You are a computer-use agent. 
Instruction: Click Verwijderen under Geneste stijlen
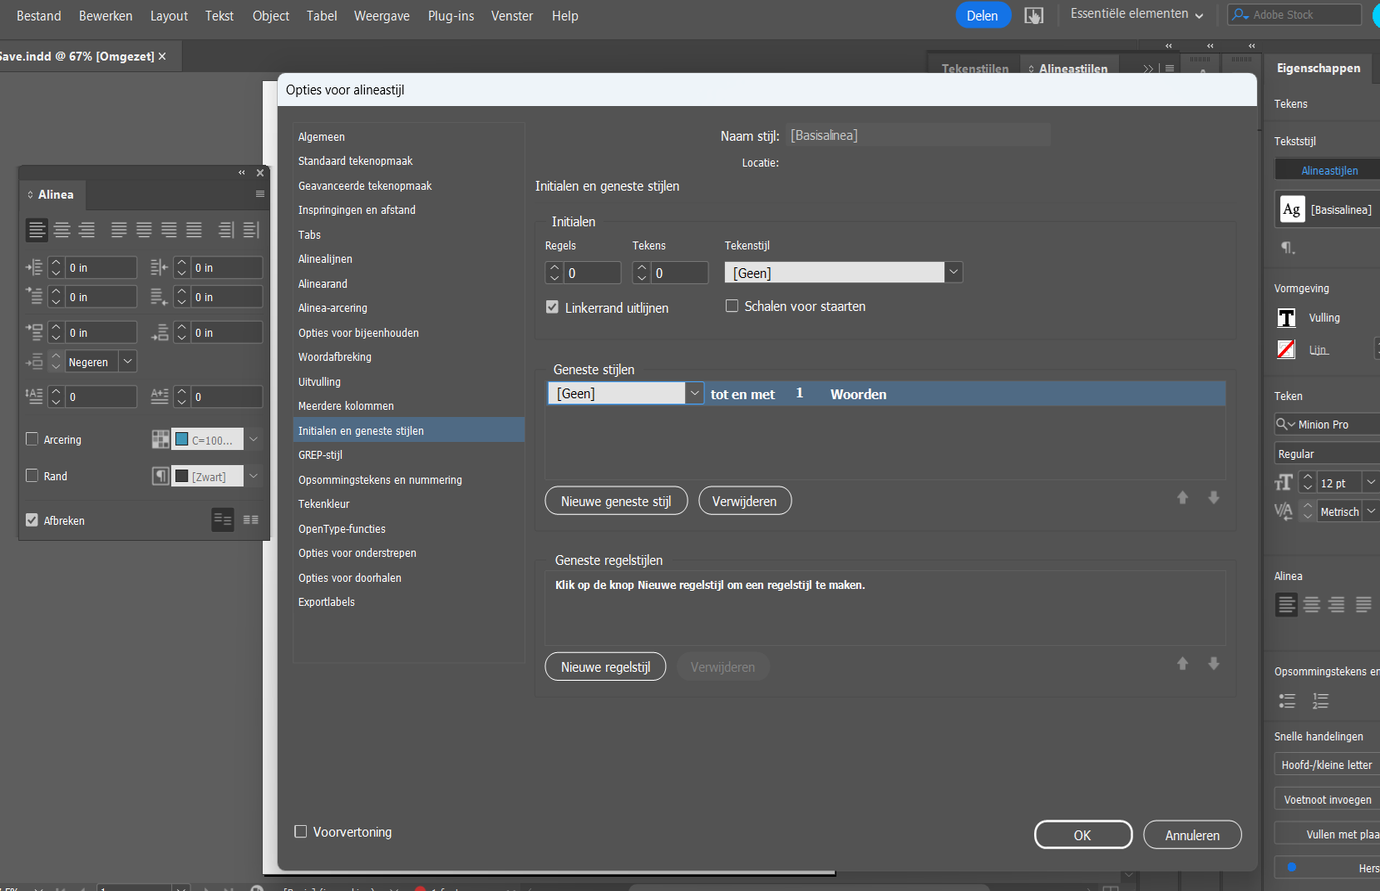[x=744, y=501]
